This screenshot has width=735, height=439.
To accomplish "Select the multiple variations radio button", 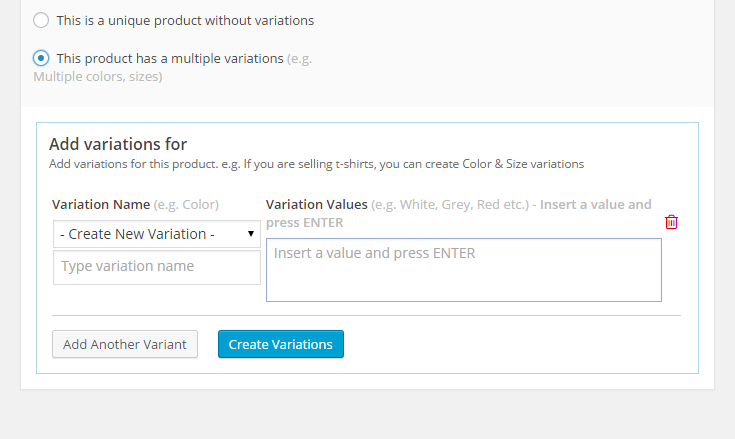I will coord(41,58).
